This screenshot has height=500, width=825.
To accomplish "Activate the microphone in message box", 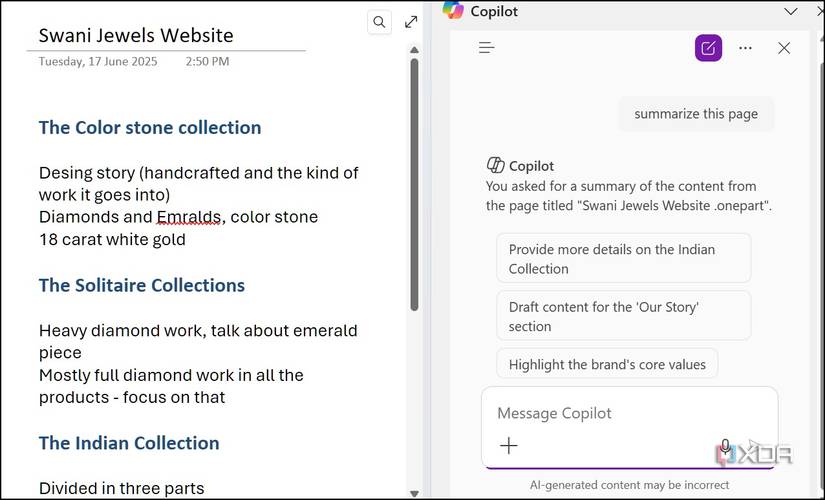I will pos(725,446).
